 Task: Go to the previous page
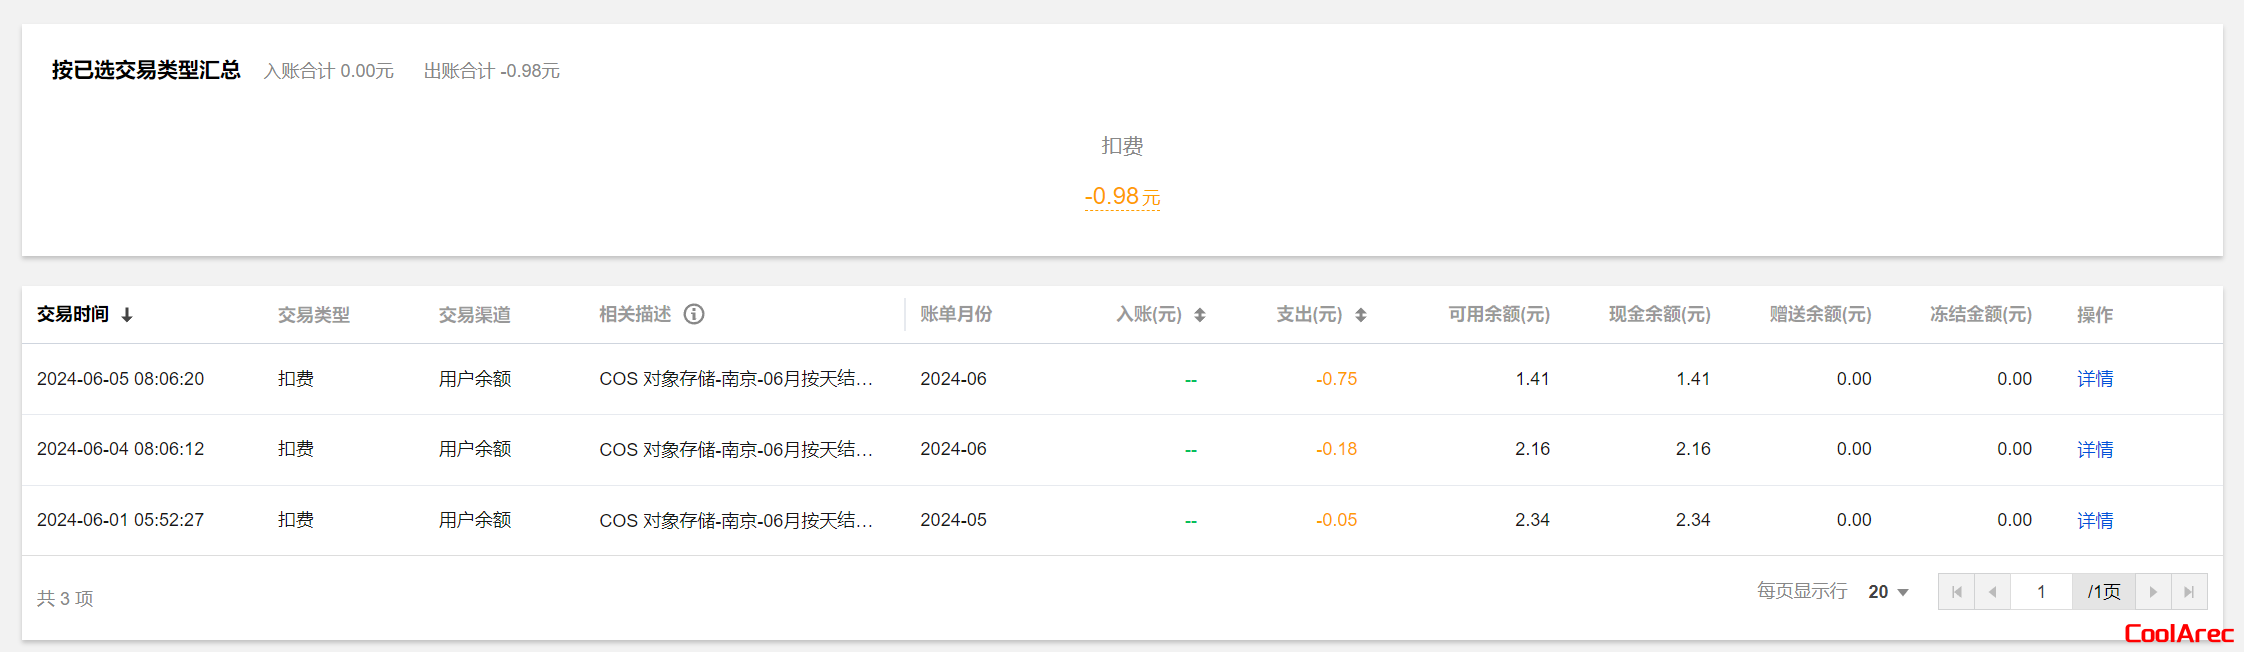click(1993, 592)
